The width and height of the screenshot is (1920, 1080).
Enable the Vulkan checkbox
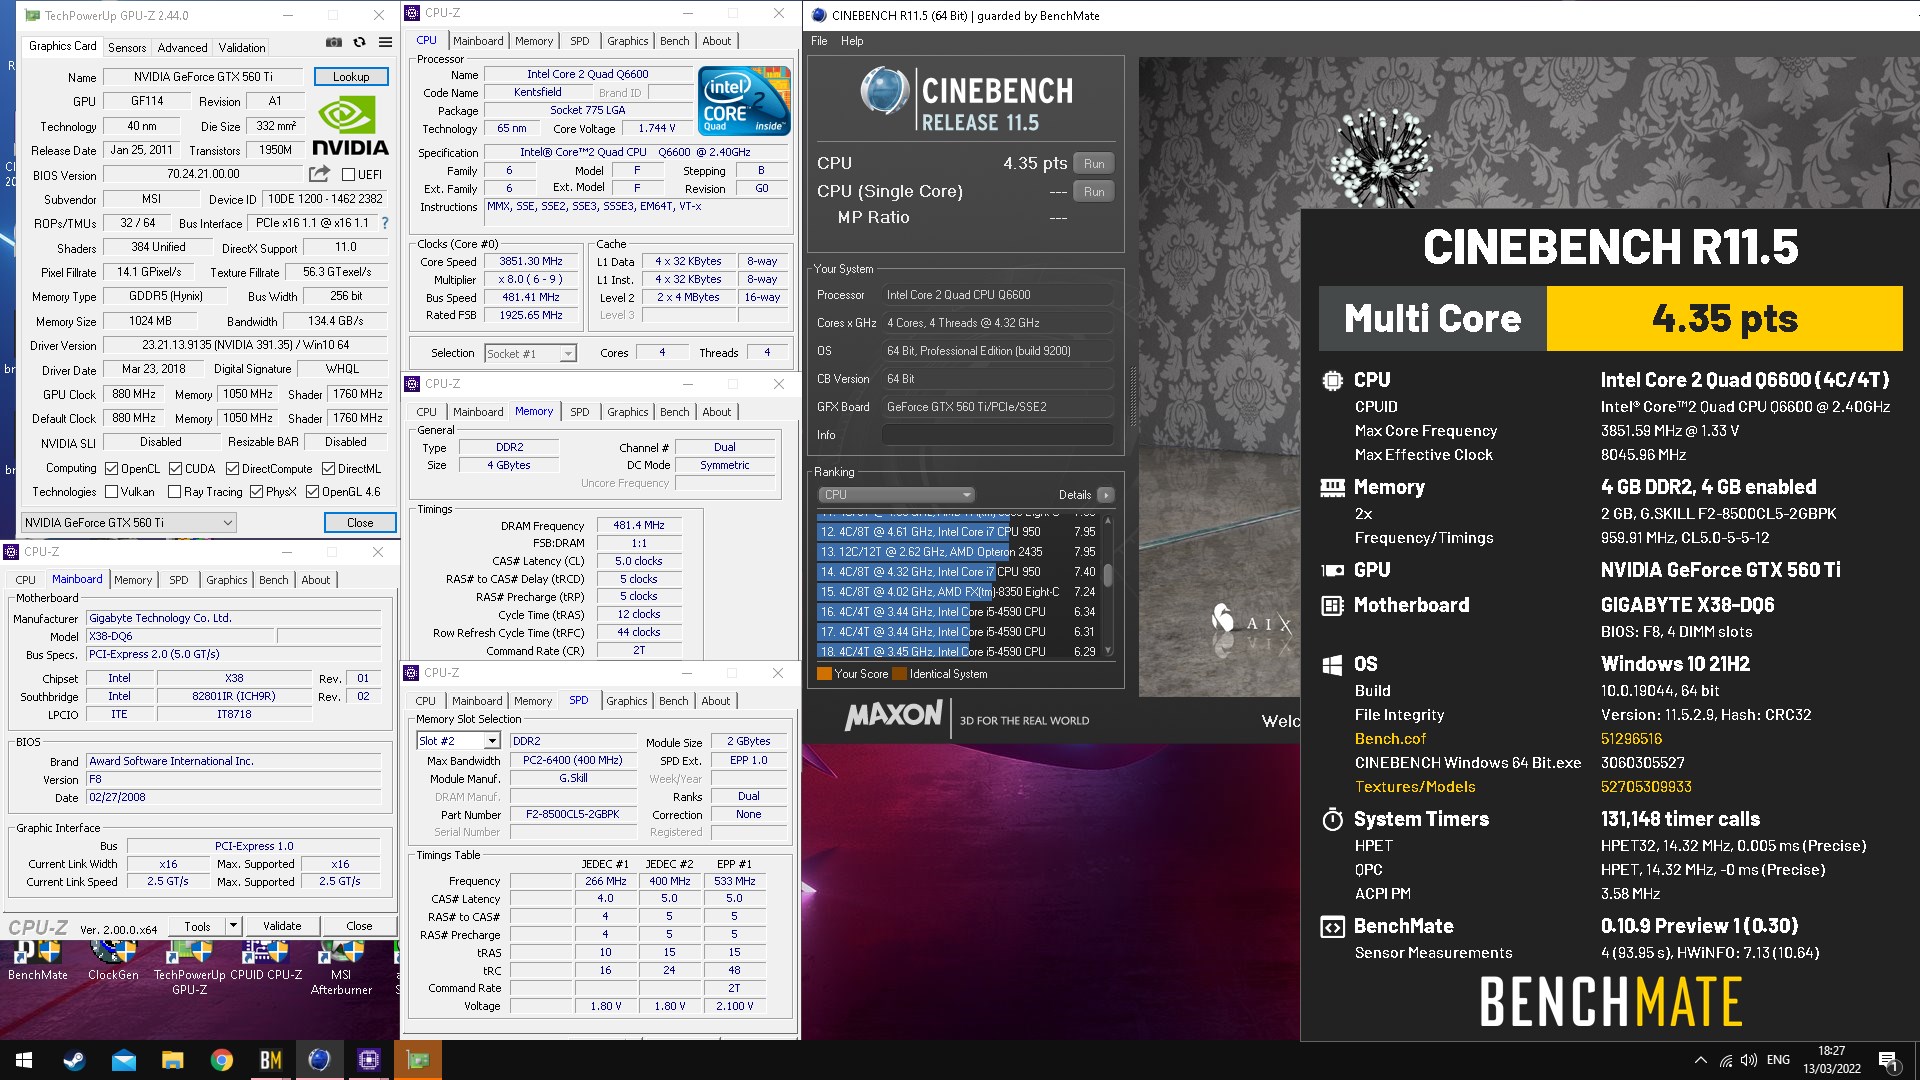[111, 492]
